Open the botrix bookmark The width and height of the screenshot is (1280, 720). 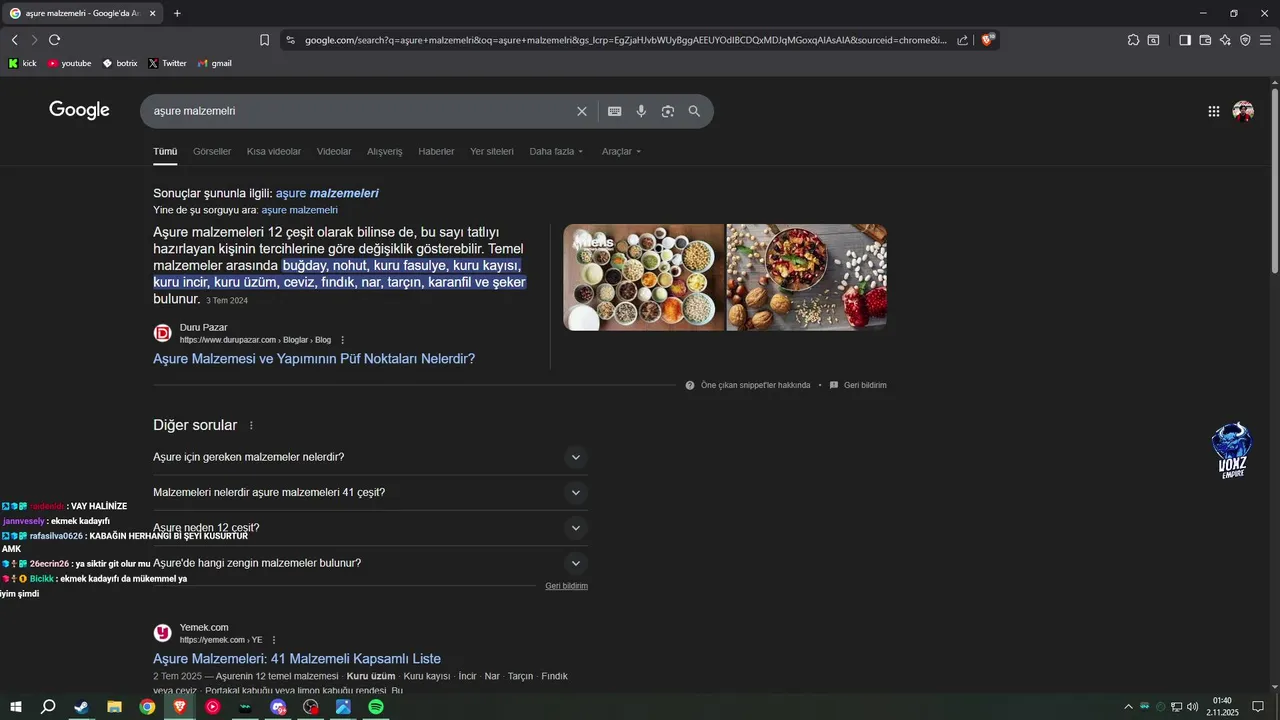coord(120,63)
